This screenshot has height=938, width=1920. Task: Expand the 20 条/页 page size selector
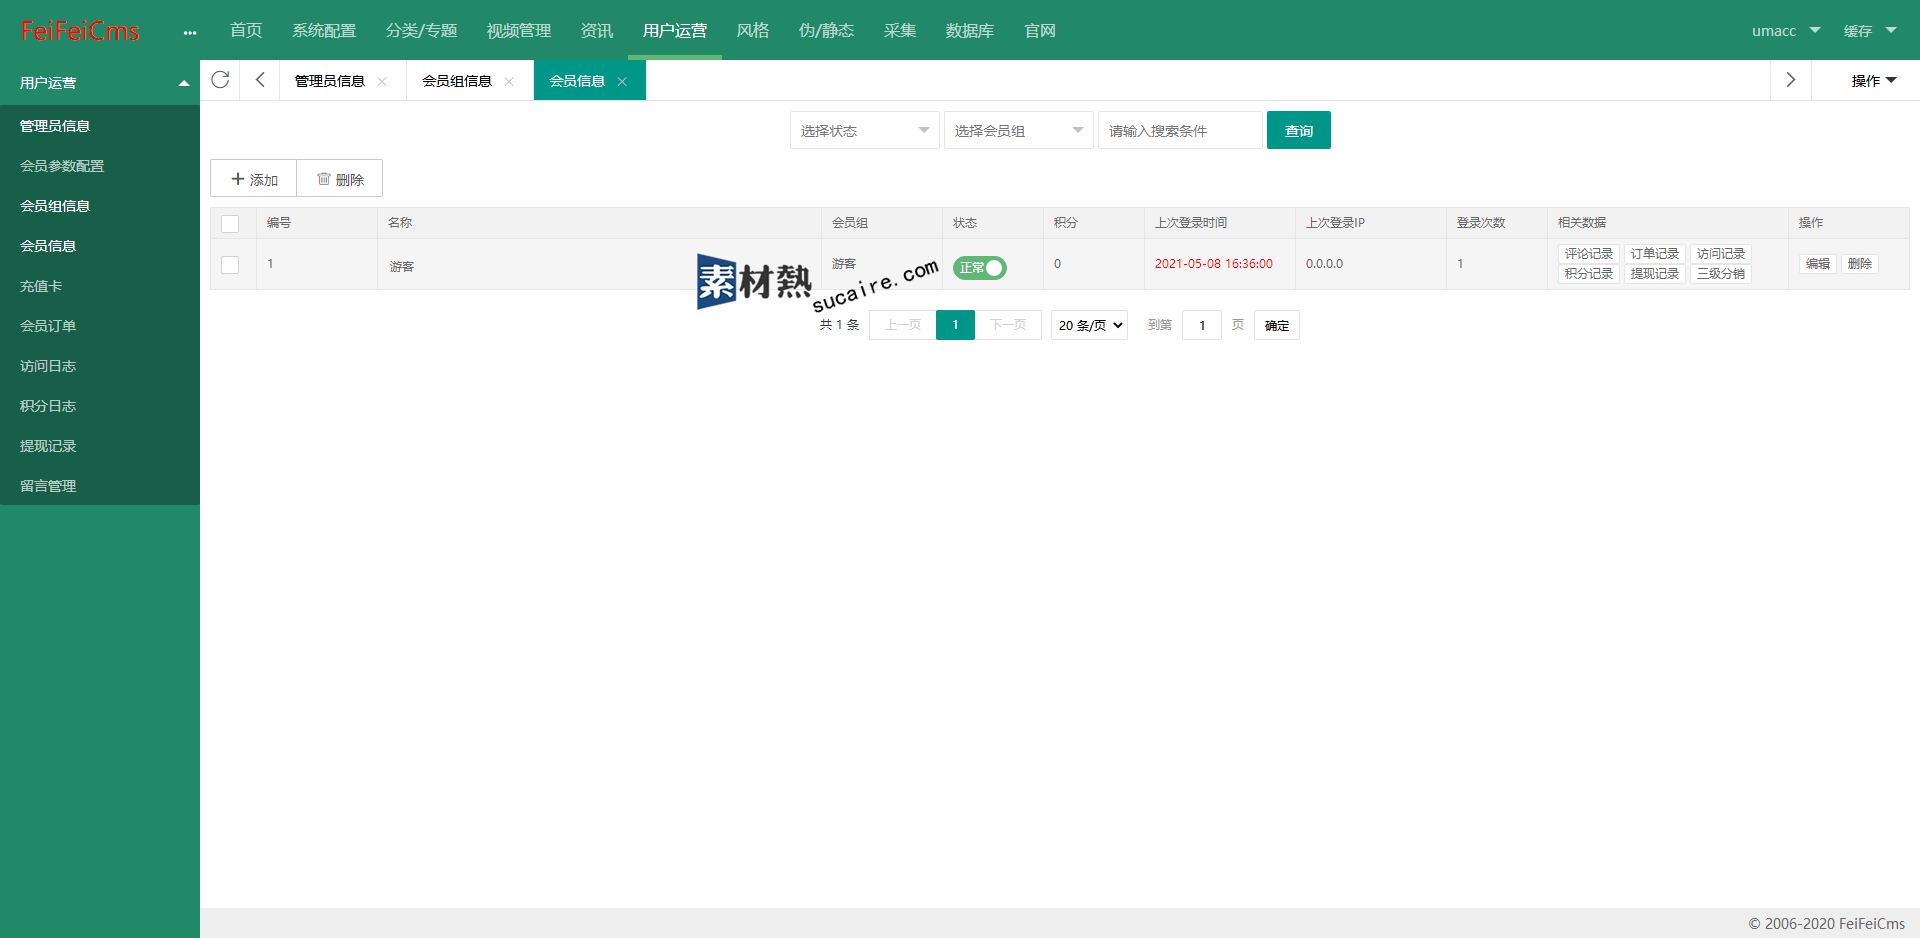click(1089, 325)
